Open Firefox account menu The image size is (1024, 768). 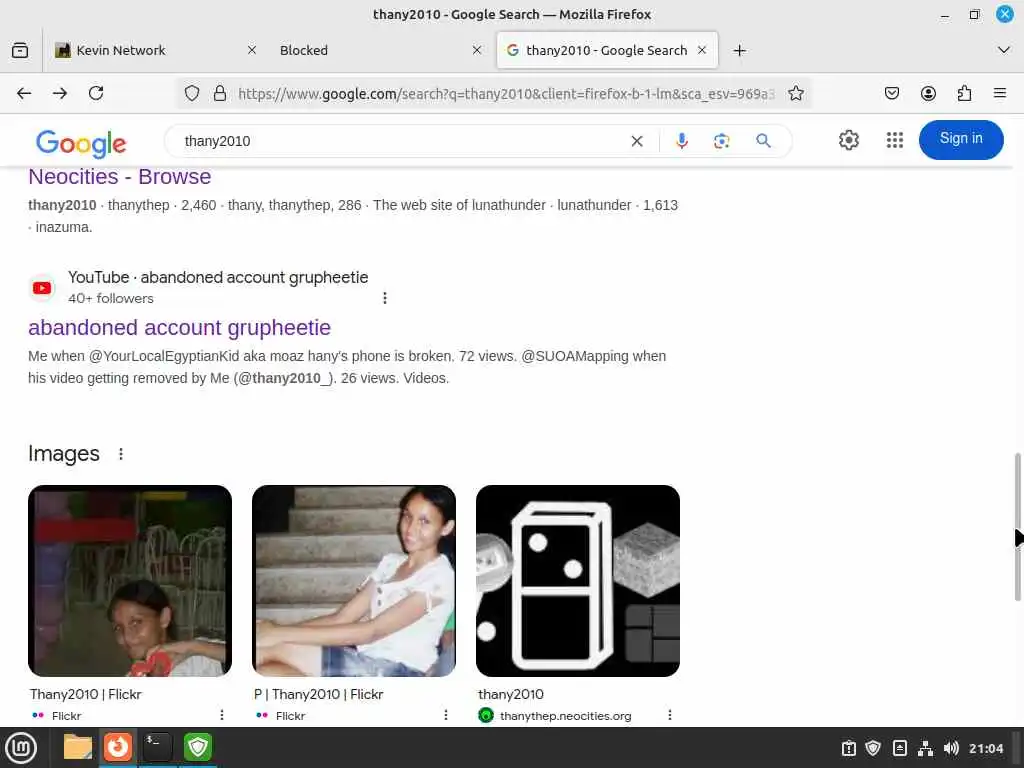[928, 93]
